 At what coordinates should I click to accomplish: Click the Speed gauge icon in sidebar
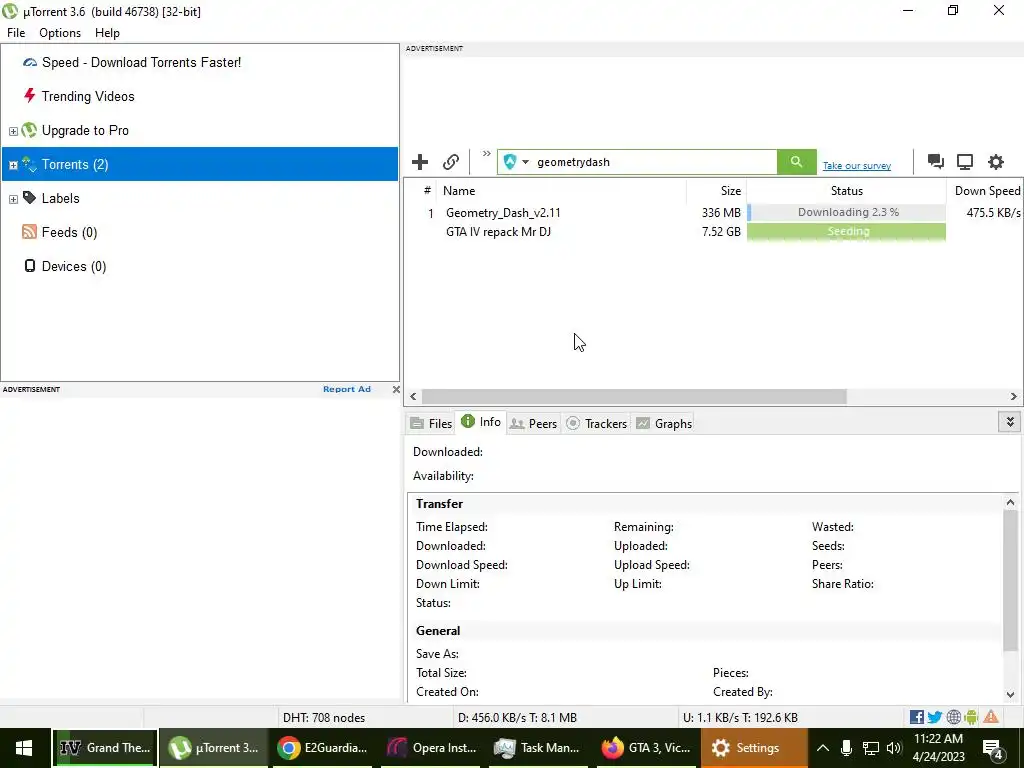pos(29,63)
